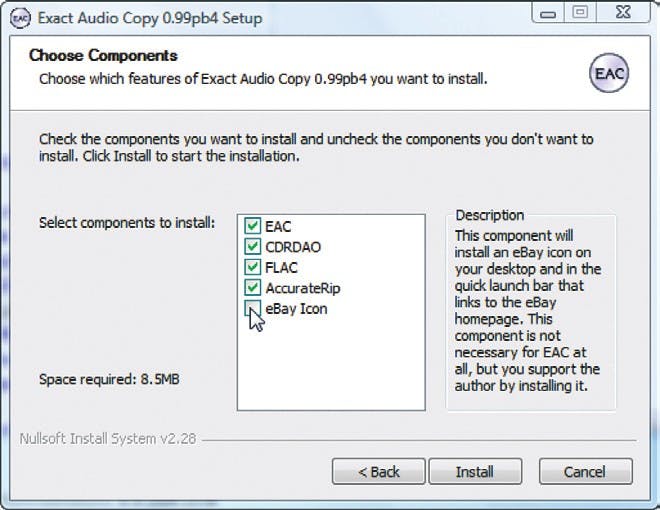Click the maximize window button
Image resolution: width=660 pixels, height=510 pixels.
coord(580,14)
